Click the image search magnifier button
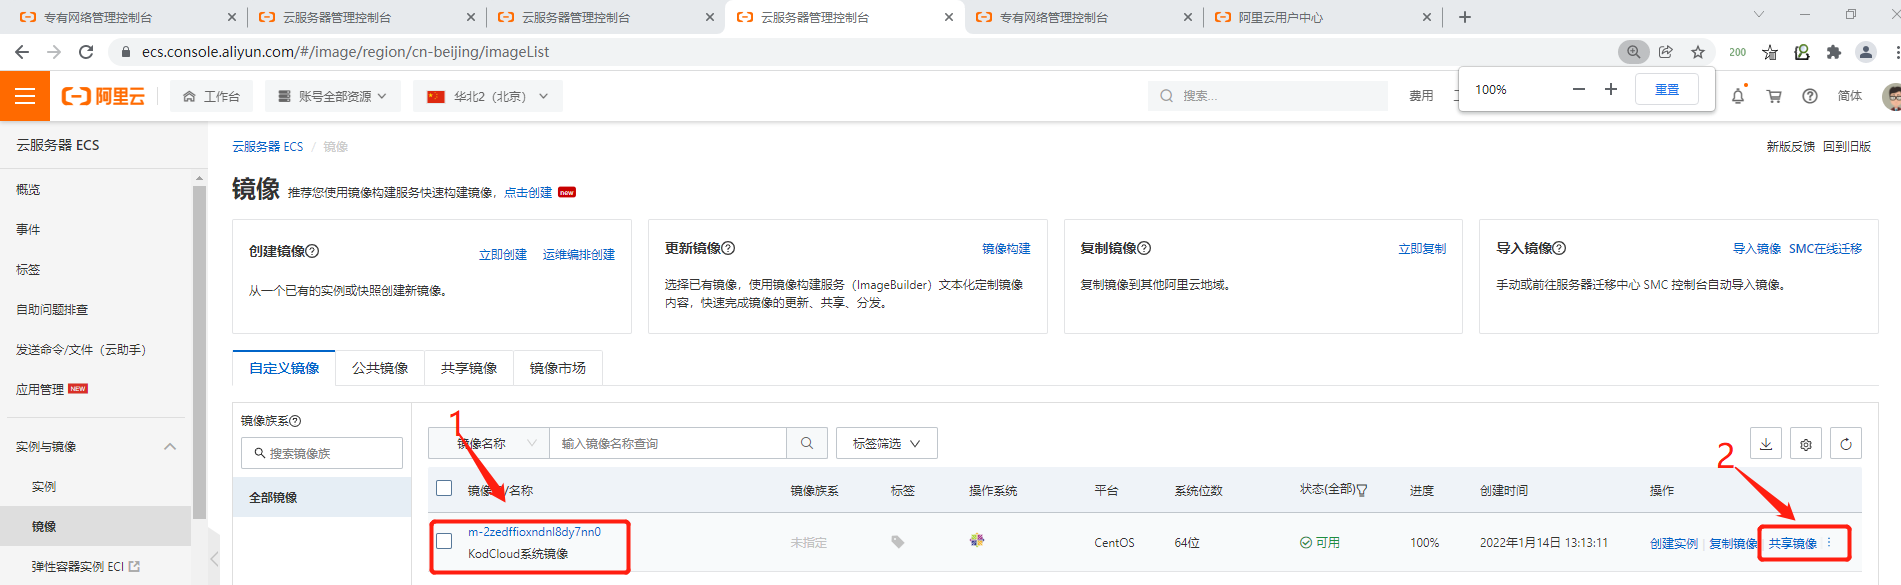 pos(807,443)
